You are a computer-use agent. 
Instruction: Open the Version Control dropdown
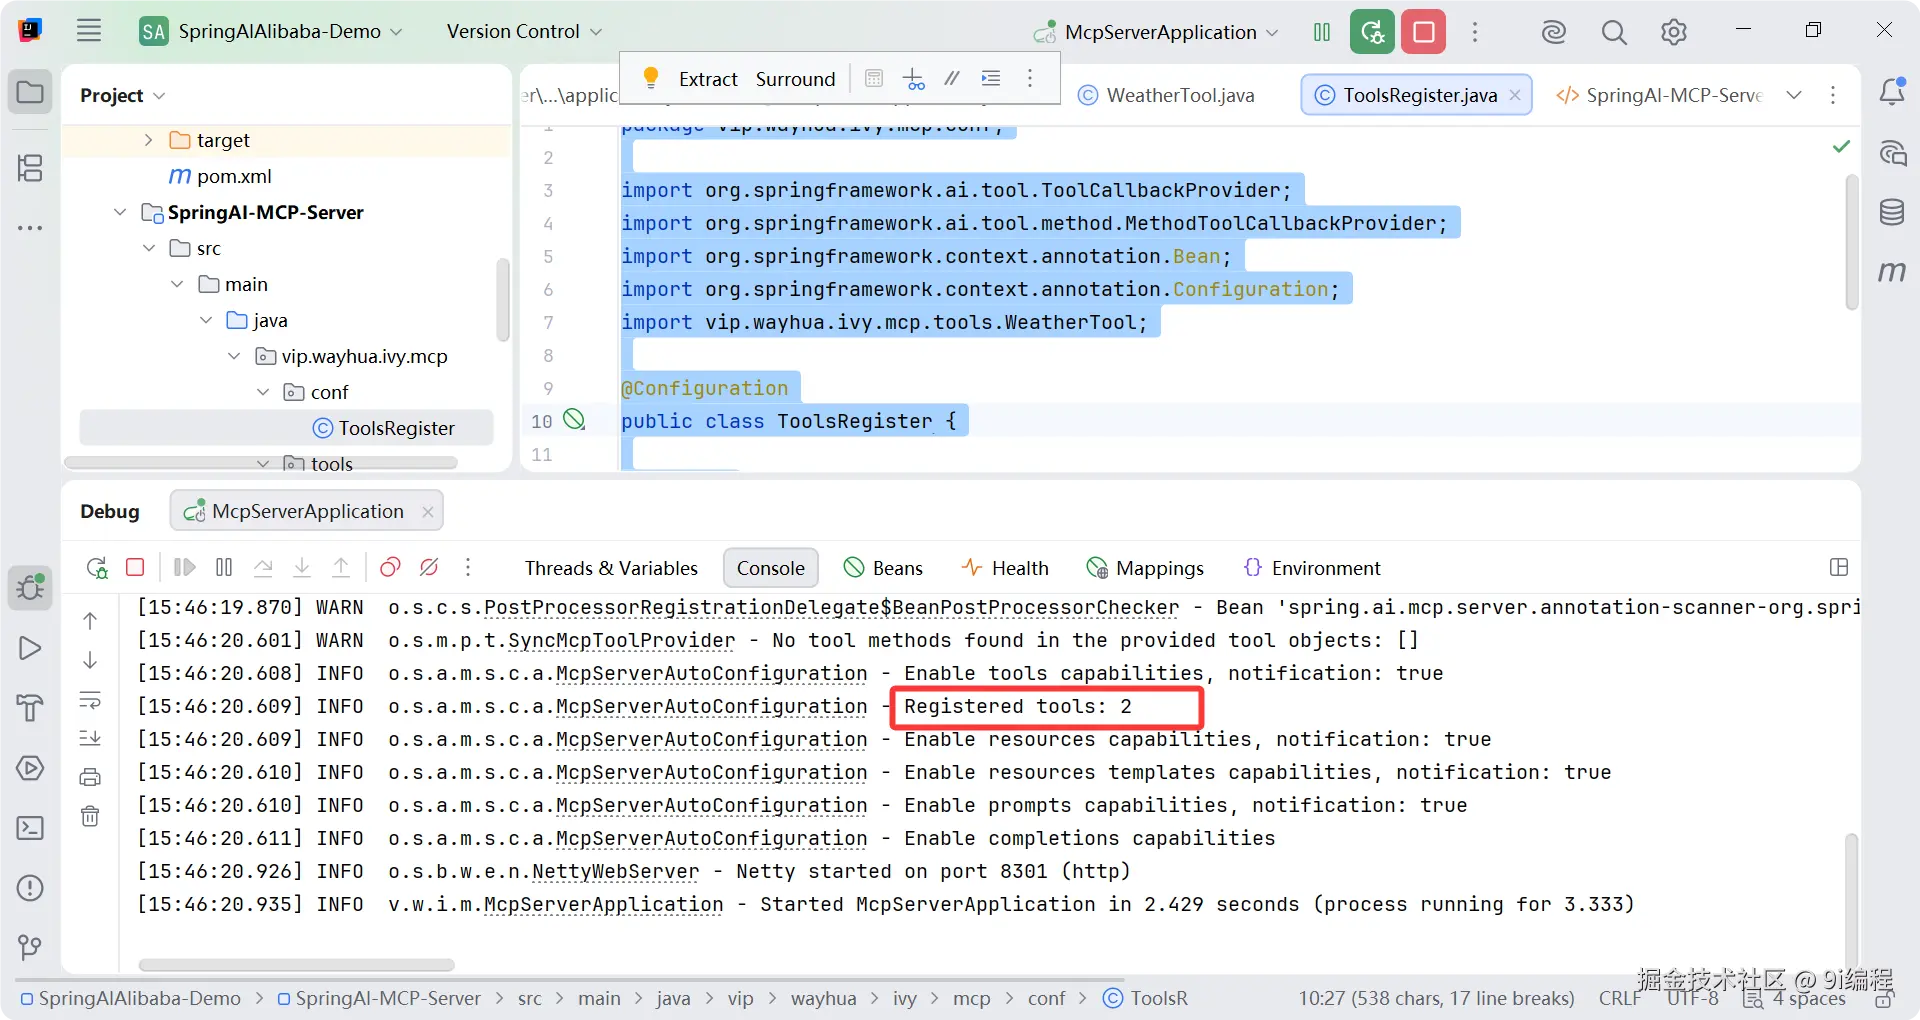pyautogui.click(x=524, y=31)
